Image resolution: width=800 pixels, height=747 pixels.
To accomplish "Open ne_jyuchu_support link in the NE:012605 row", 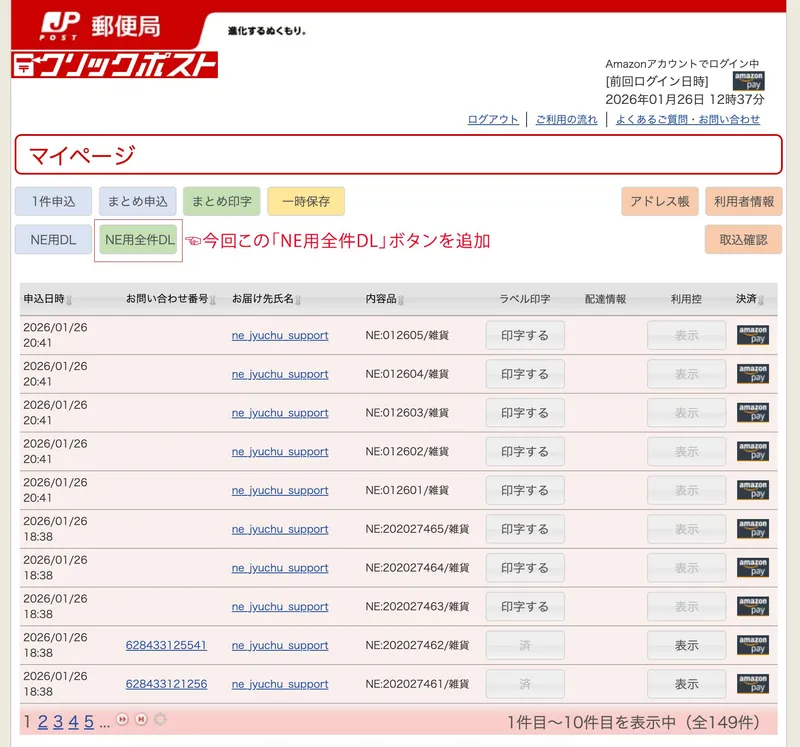I will (x=280, y=336).
